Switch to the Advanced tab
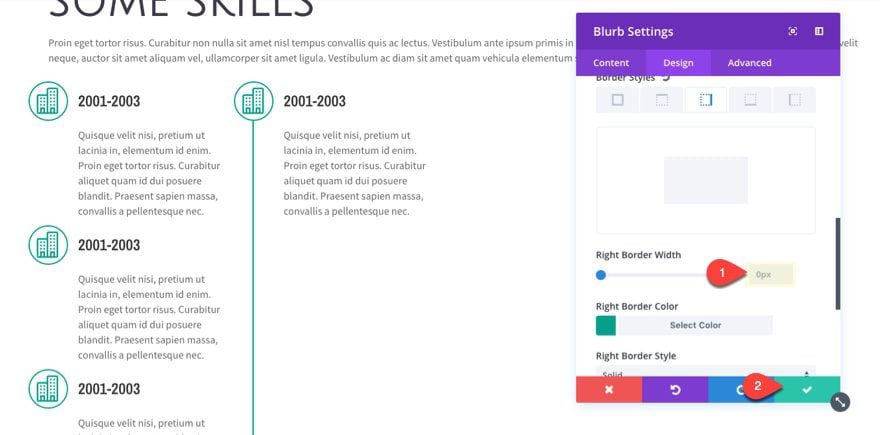 (x=749, y=63)
